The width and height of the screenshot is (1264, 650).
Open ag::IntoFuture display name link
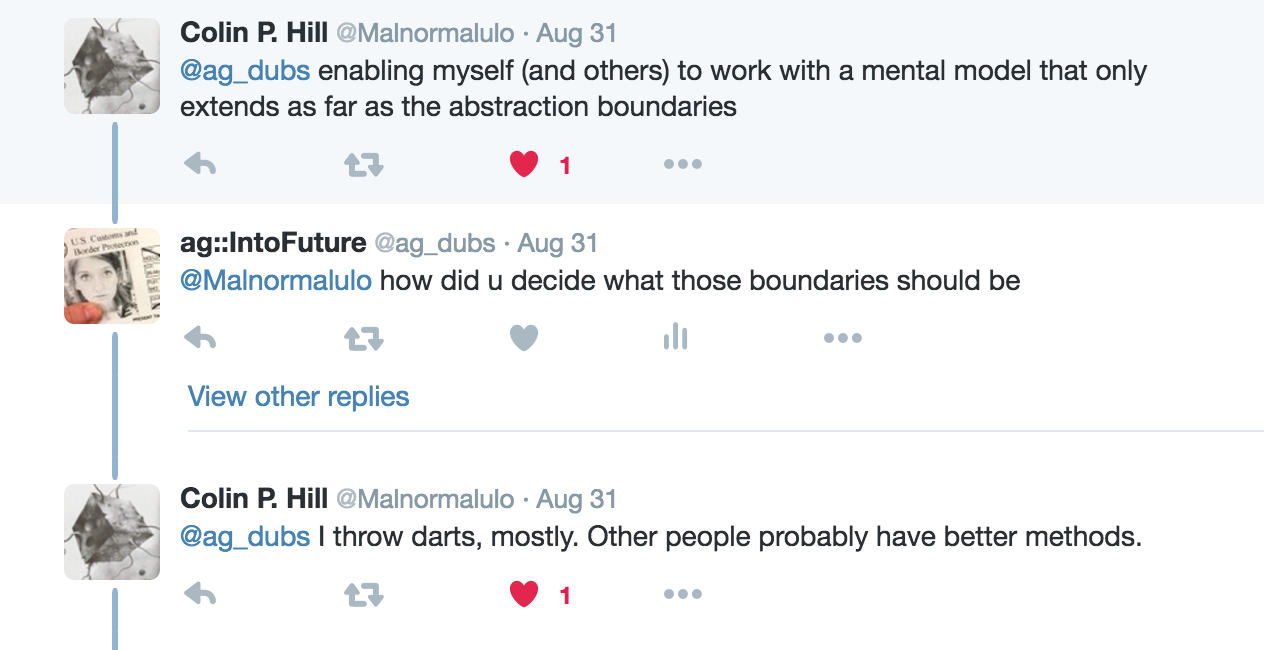[273, 243]
